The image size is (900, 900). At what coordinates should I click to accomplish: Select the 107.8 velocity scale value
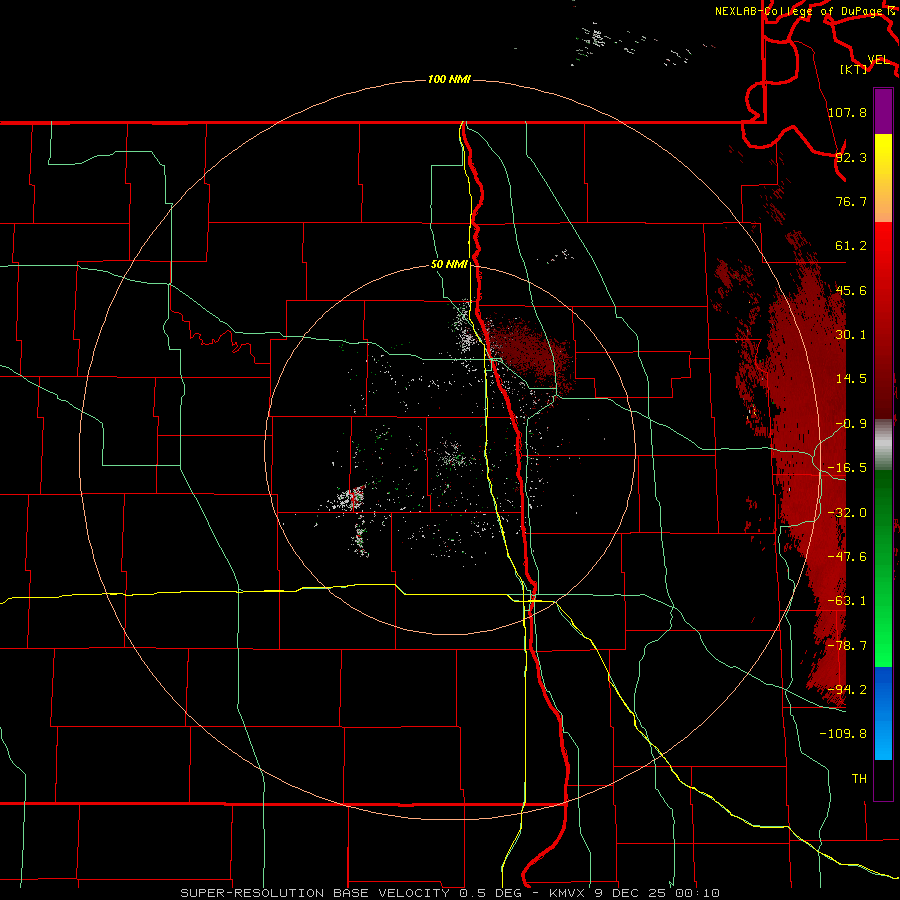(x=847, y=112)
